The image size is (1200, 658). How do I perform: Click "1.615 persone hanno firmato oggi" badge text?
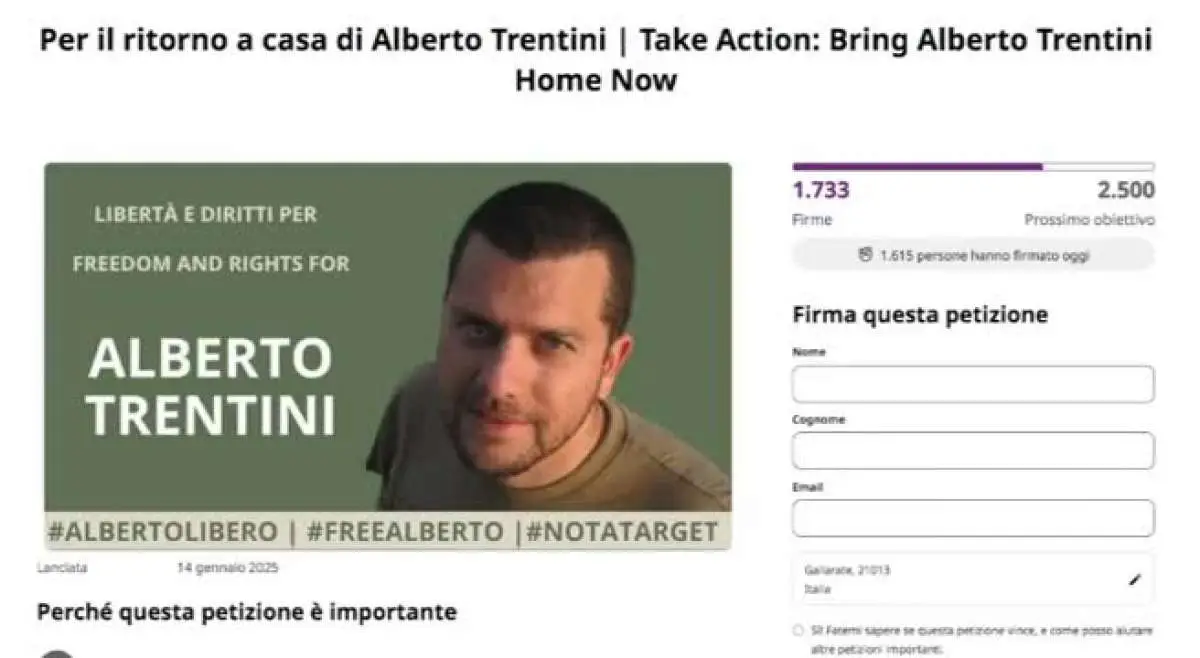[985, 255]
